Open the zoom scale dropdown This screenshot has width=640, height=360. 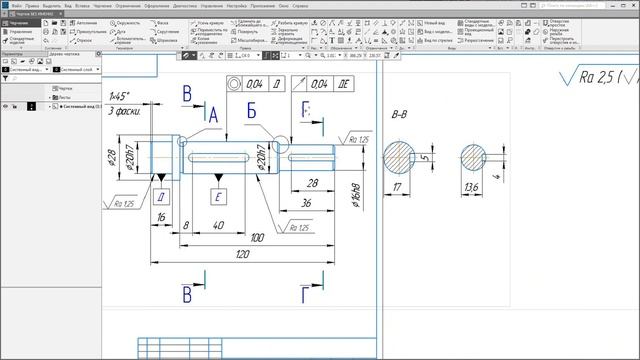tap(339, 56)
